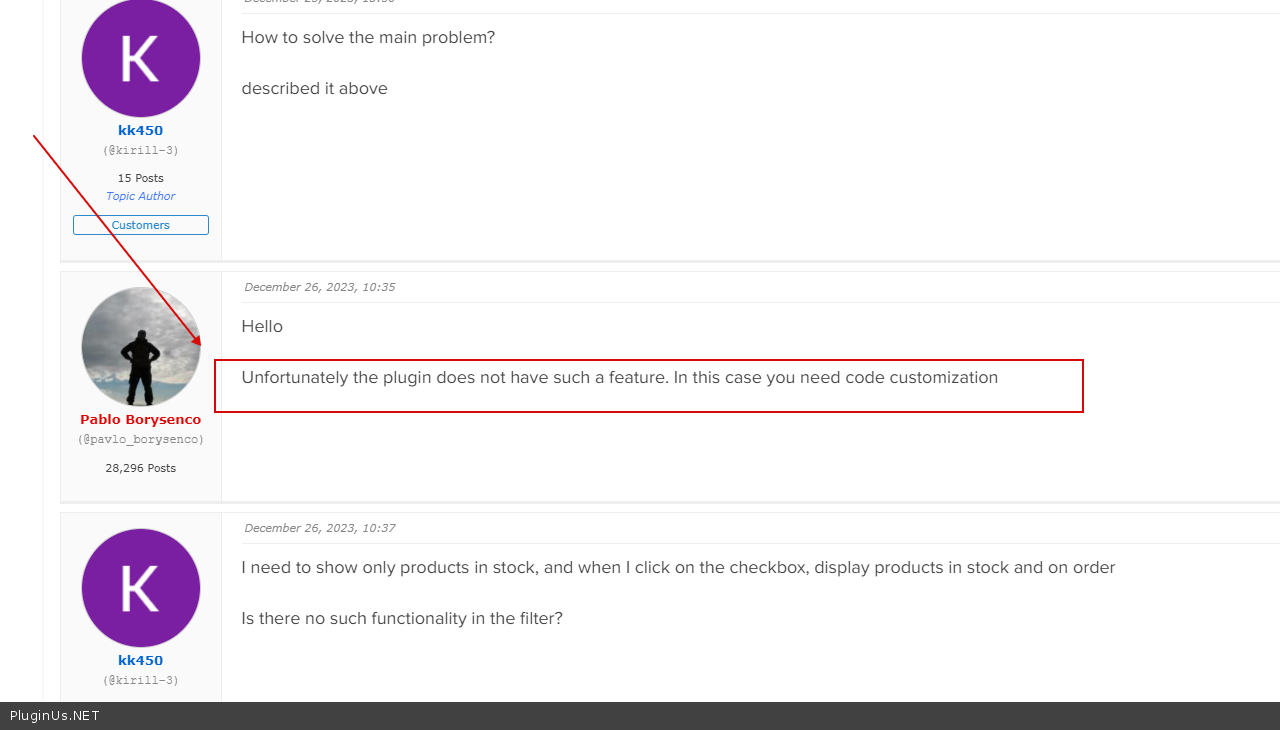The image size is (1280, 730).
Task: Click the purple K avatar in the 10:37 post
Action: 140,588
